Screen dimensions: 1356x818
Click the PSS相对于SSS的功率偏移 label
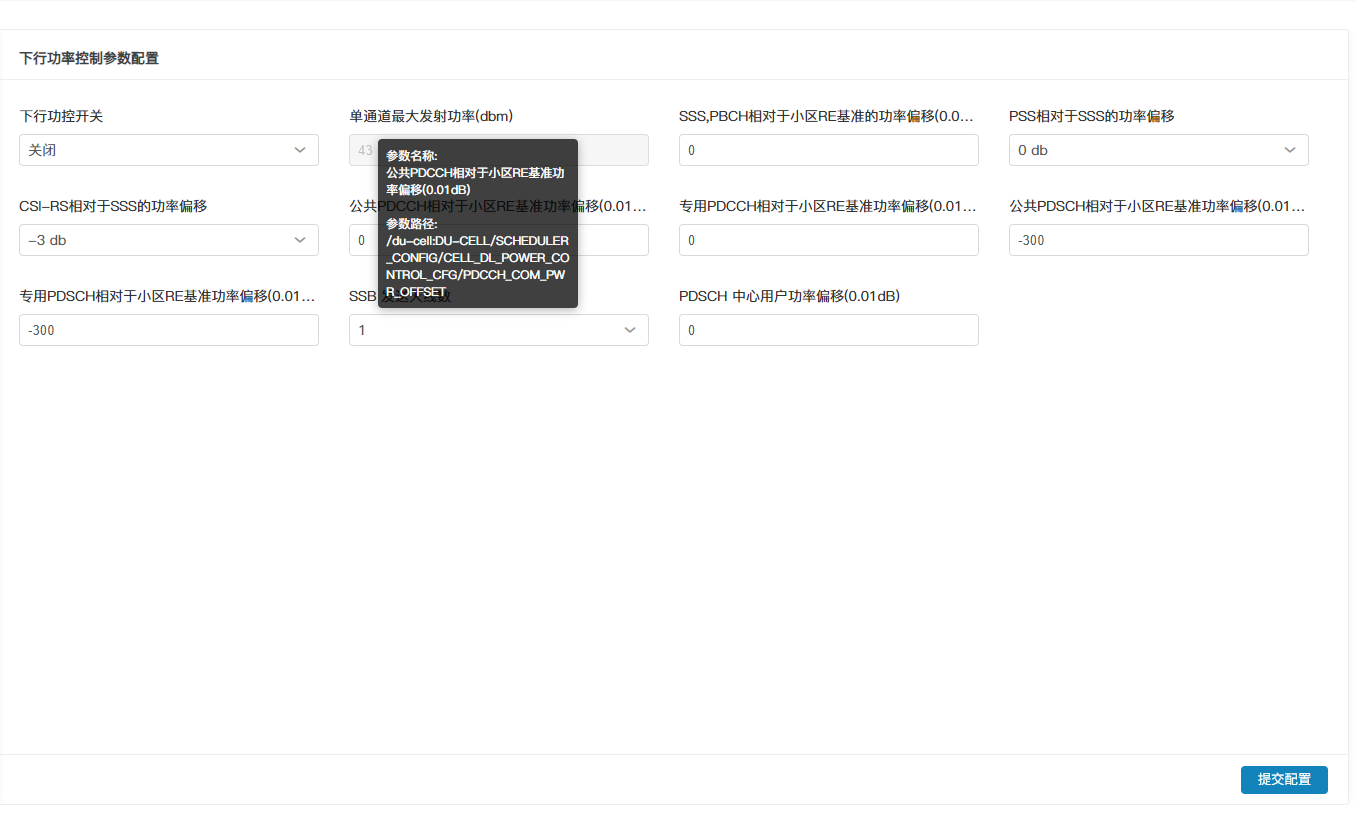click(x=1091, y=116)
